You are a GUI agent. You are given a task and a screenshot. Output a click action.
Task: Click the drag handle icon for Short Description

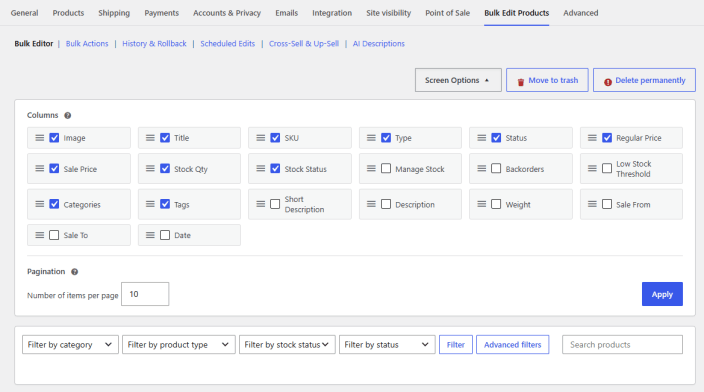(261, 204)
